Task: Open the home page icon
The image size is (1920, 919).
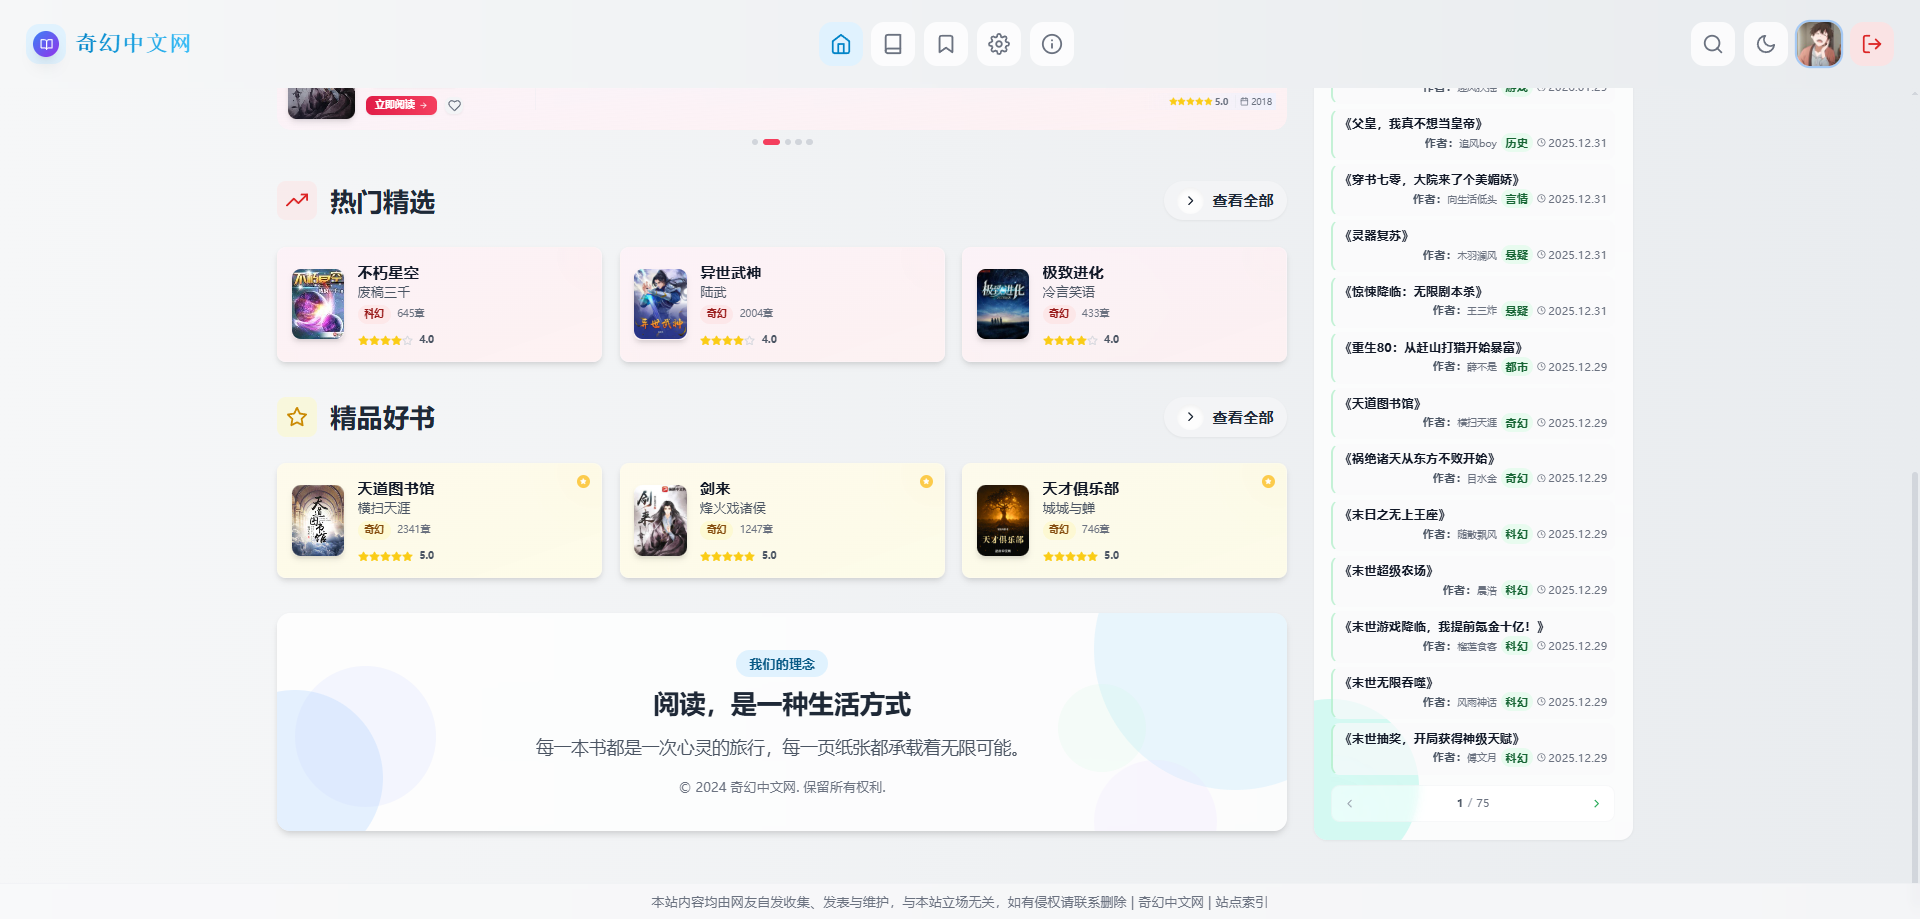Action: pyautogui.click(x=841, y=44)
